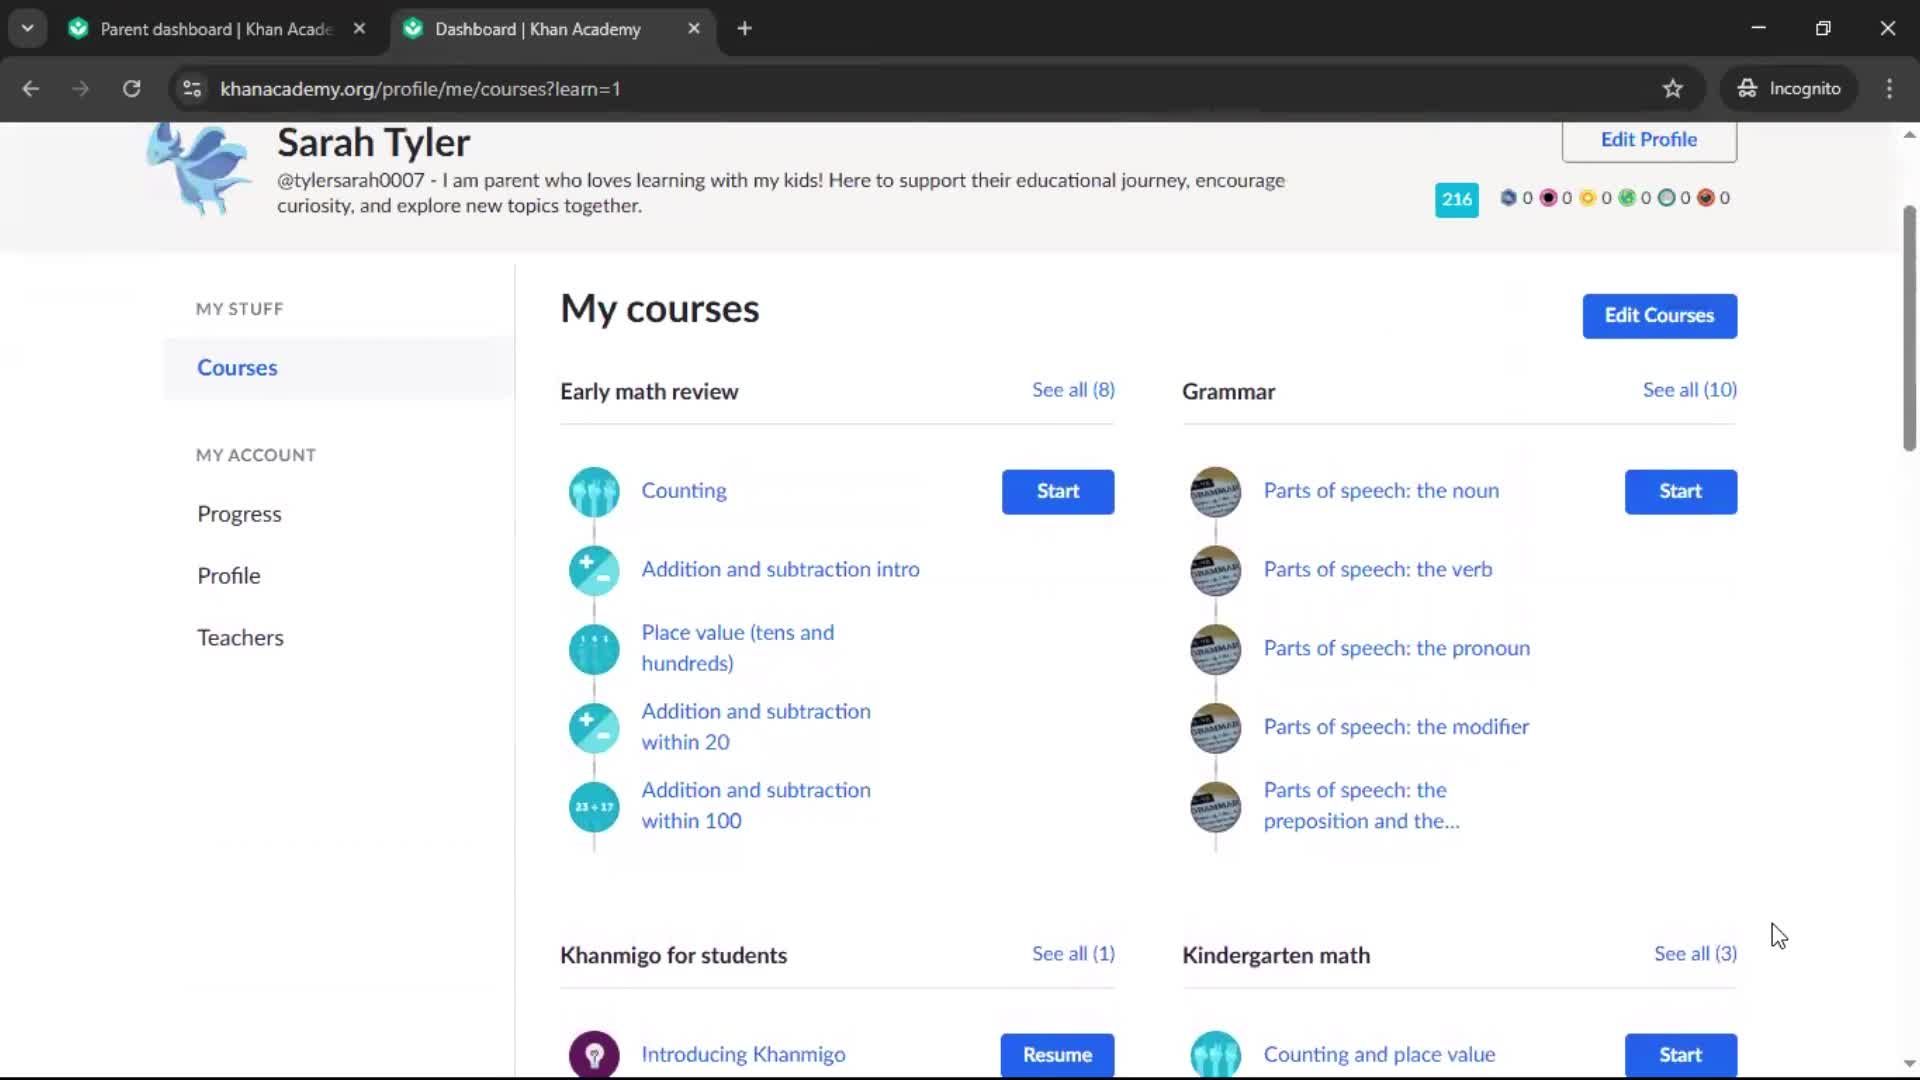Click the scrollbar down arrow
Image resolution: width=1920 pixels, height=1080 pixels.
click(1909, 1064)
